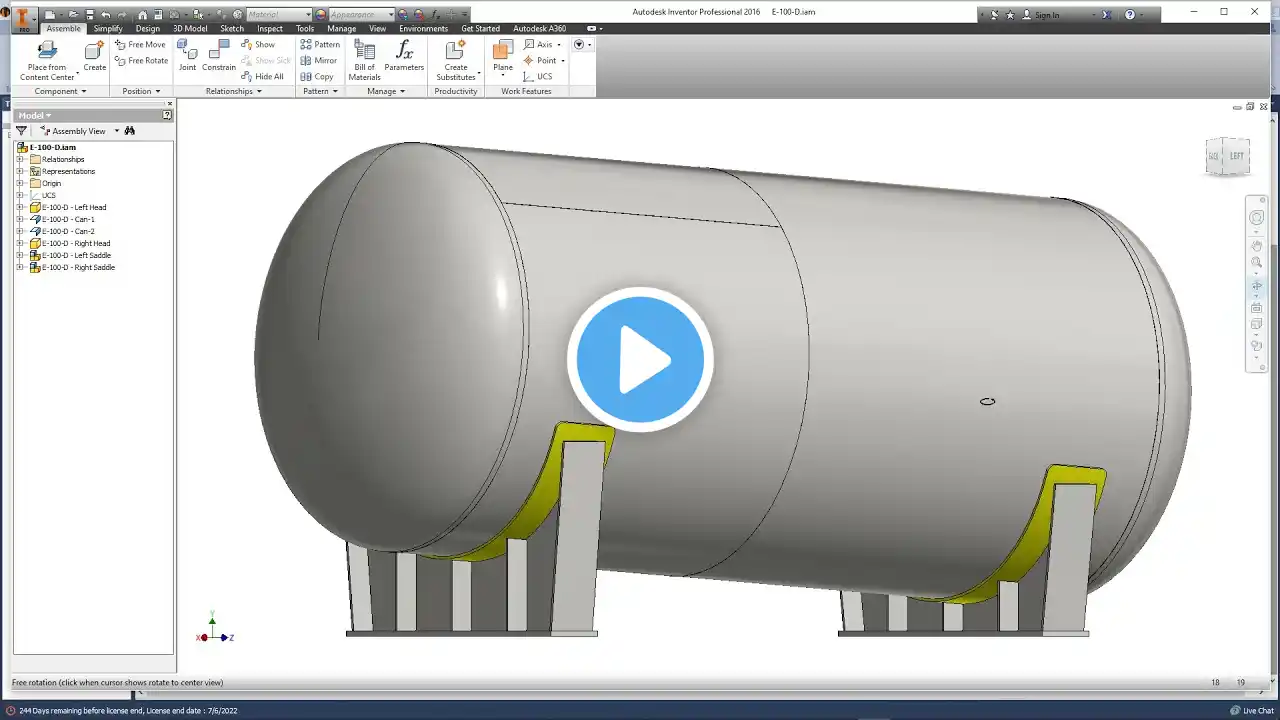
Task: Click the Sign In button
Action: [1047, 15]
